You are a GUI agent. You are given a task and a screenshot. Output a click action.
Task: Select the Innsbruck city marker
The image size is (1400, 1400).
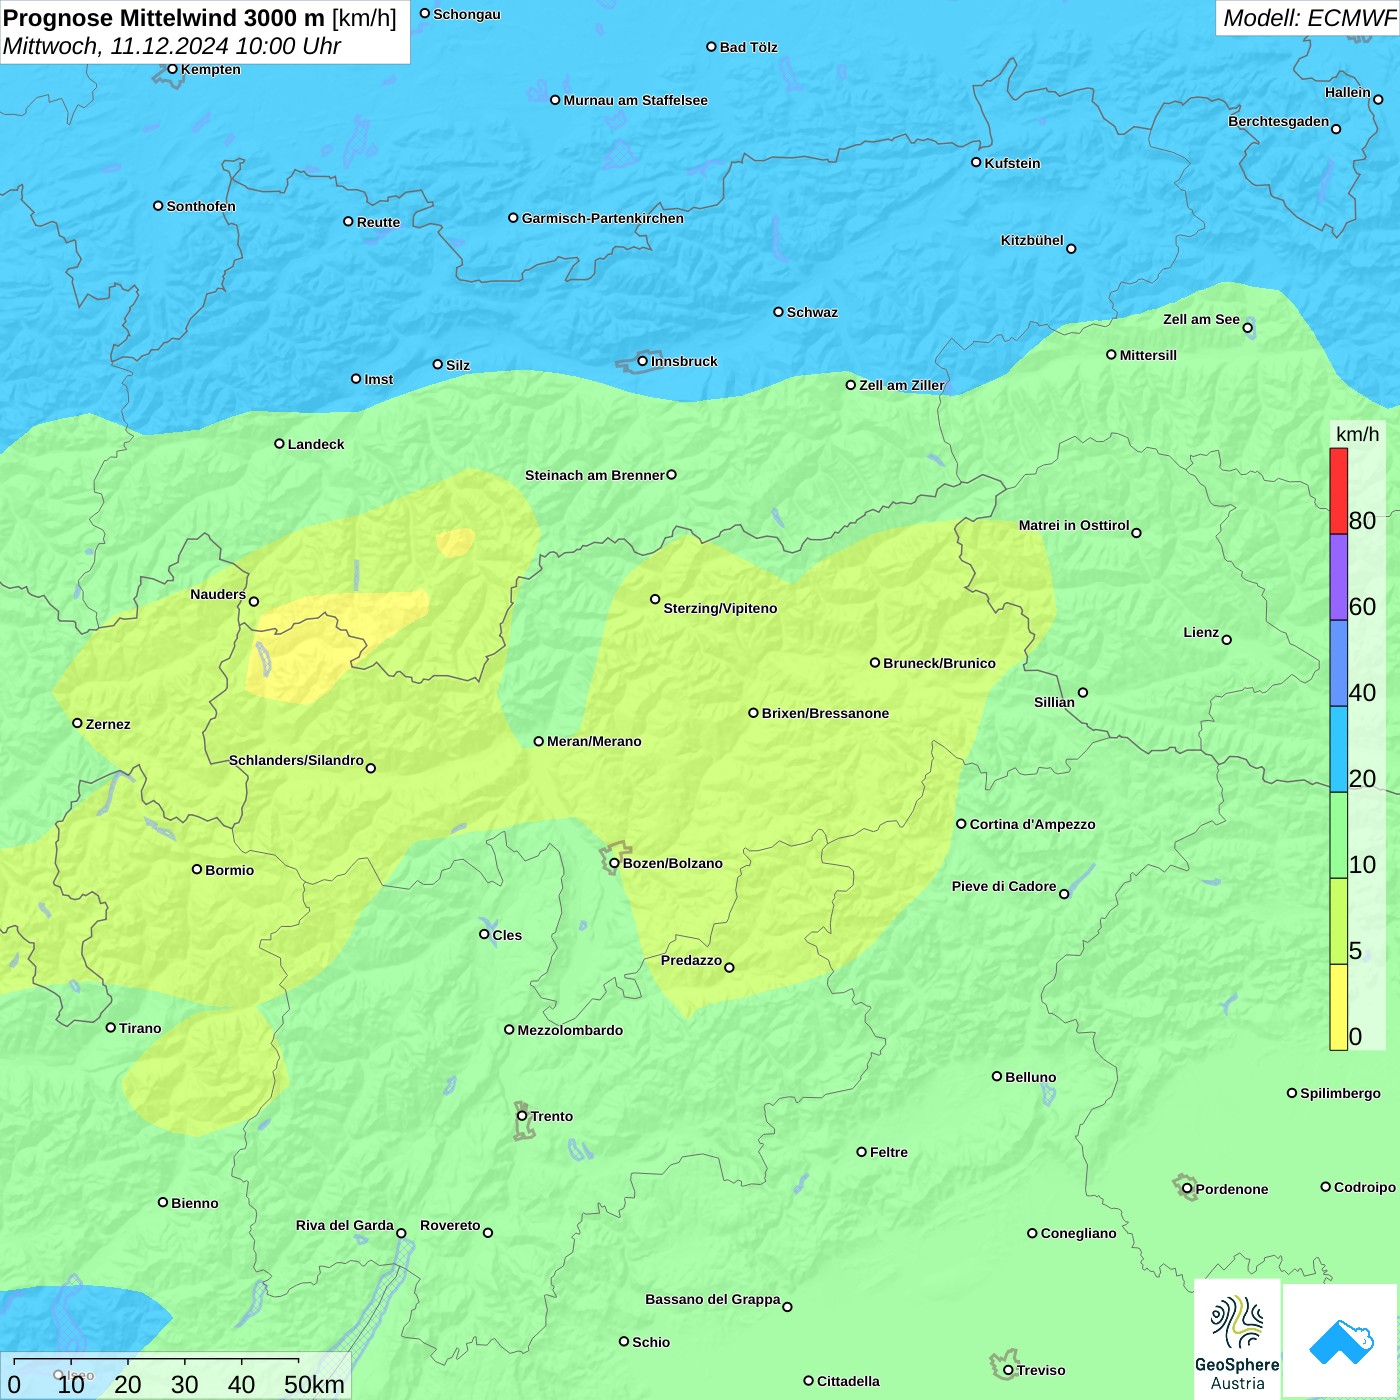click(x=643, y=361)
